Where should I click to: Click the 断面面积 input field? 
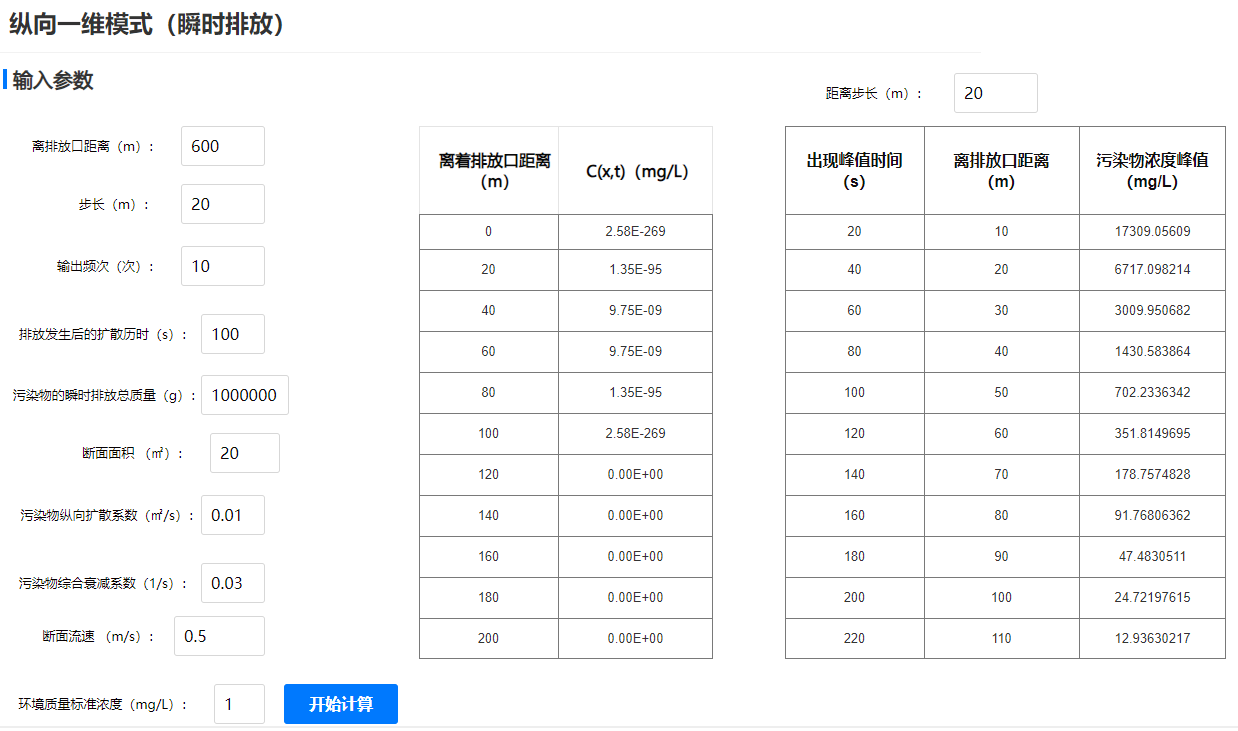point(244,453)
